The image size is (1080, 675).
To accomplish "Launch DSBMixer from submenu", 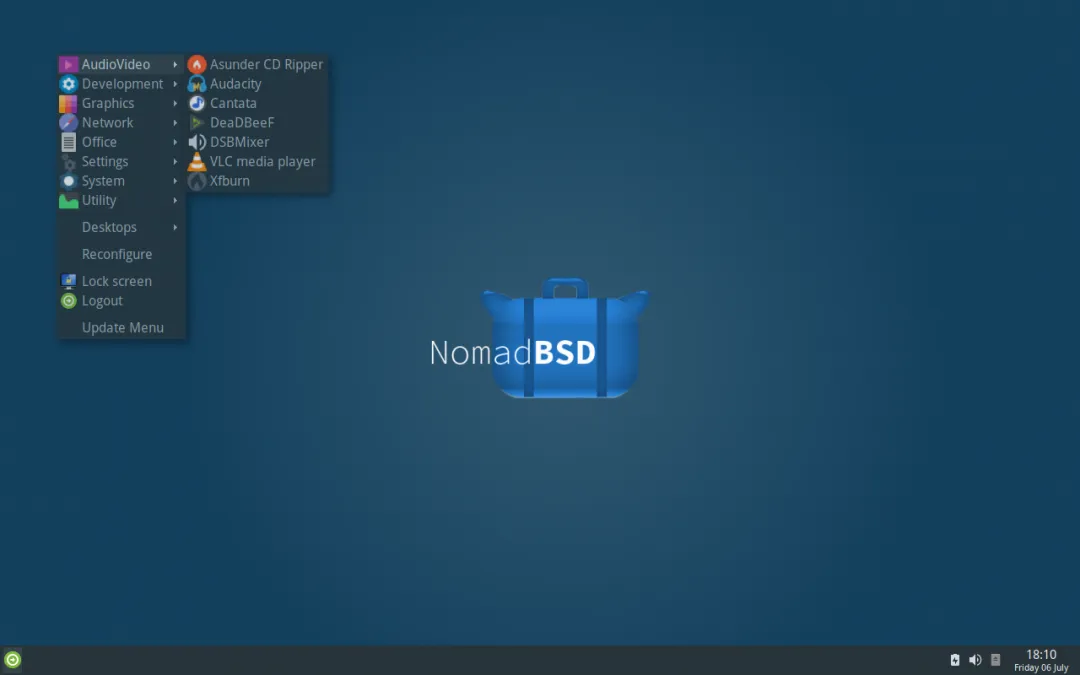I will [x=258, y=142].
